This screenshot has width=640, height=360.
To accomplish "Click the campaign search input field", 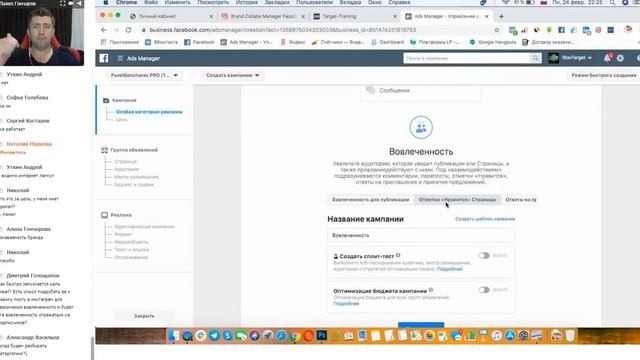I will coord(467,58).
